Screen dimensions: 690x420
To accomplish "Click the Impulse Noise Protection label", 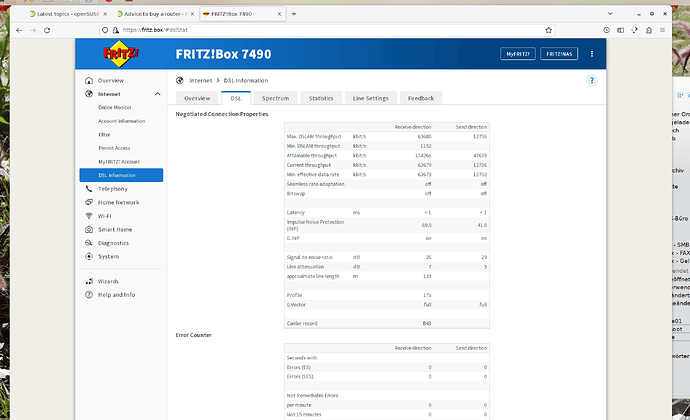I will [316, 225].
